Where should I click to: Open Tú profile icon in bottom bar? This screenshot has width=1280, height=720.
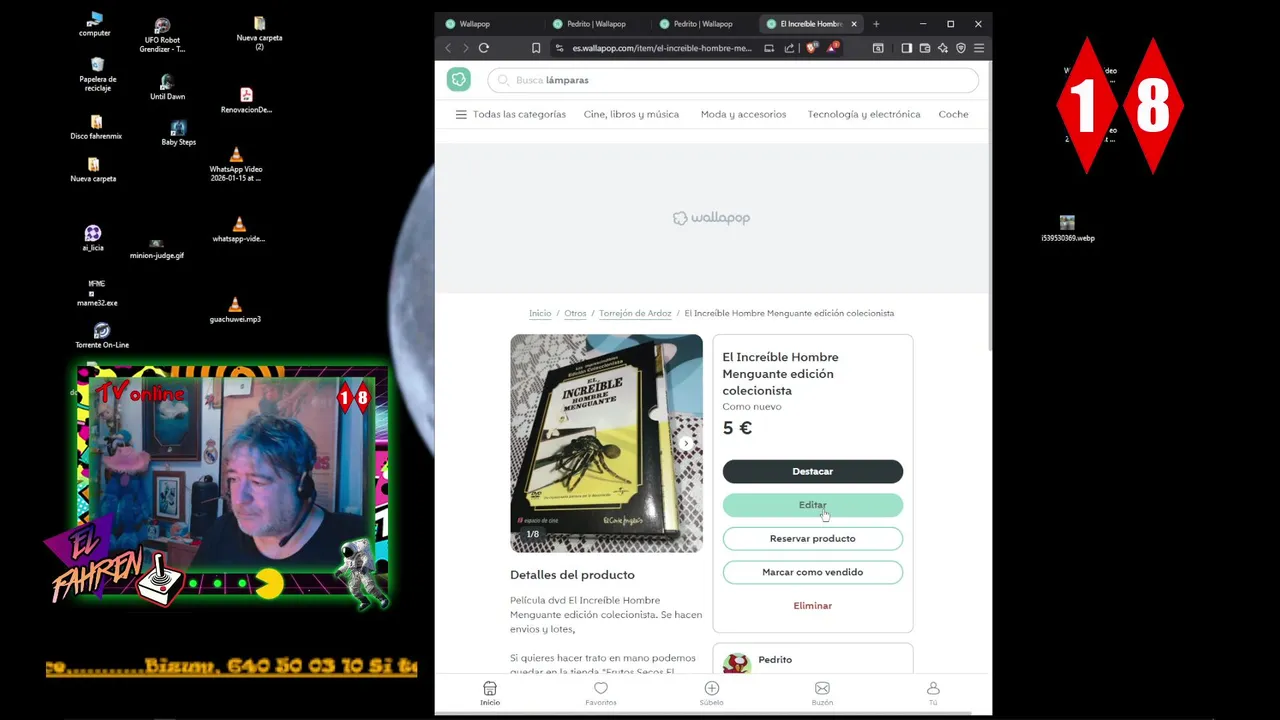coord(933,693)
